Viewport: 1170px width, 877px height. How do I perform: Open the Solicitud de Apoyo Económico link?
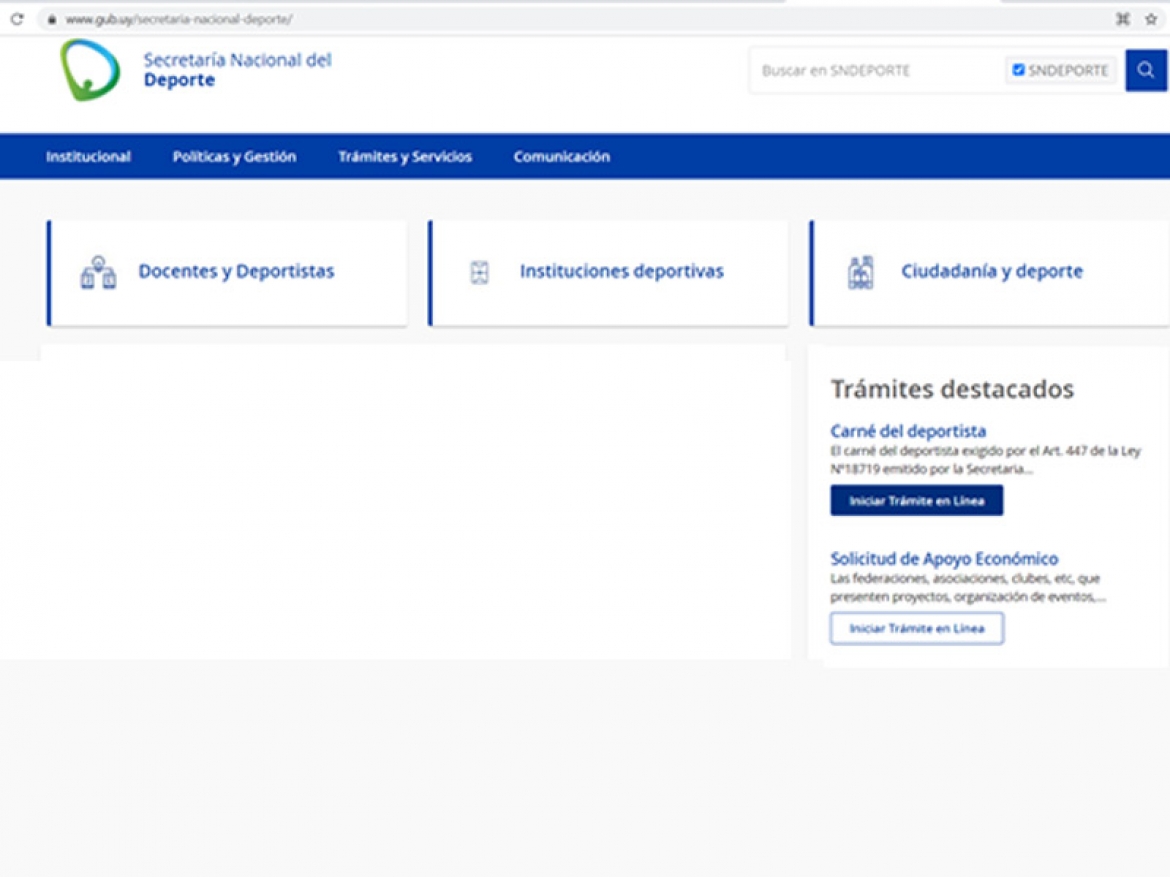click(944, 559)
